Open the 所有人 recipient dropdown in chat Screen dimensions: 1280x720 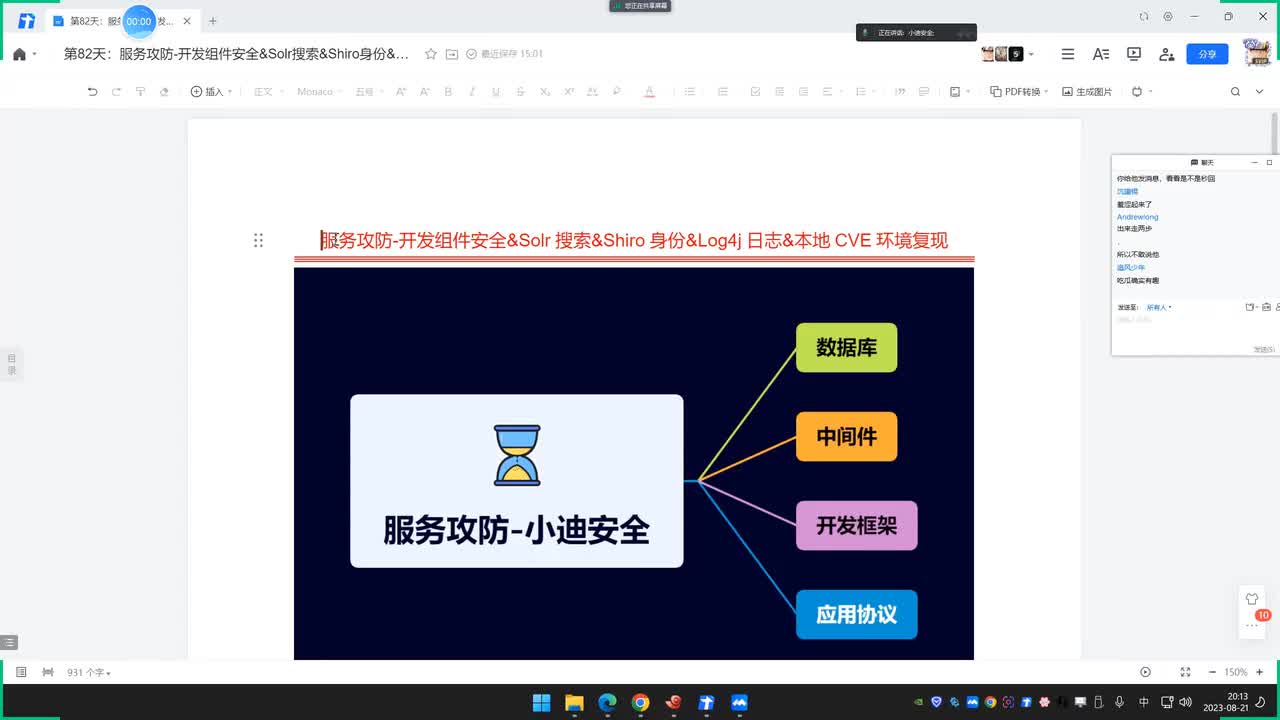click(1159, 307)
